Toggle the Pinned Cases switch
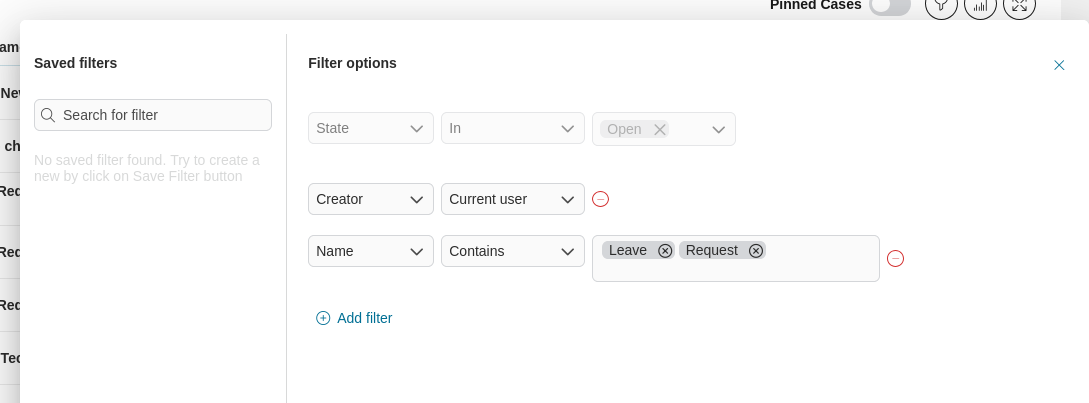 tap(890, 6)
